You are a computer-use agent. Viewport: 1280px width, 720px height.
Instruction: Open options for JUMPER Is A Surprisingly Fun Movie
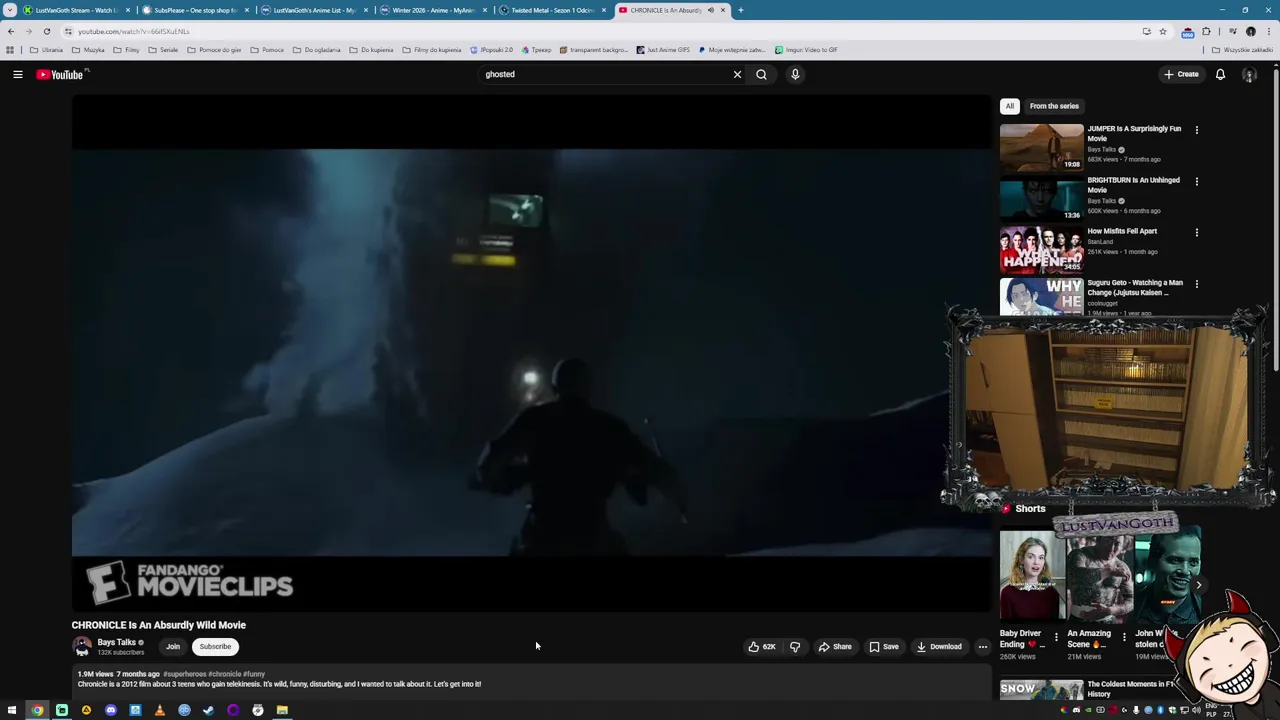coord(1196,129)
